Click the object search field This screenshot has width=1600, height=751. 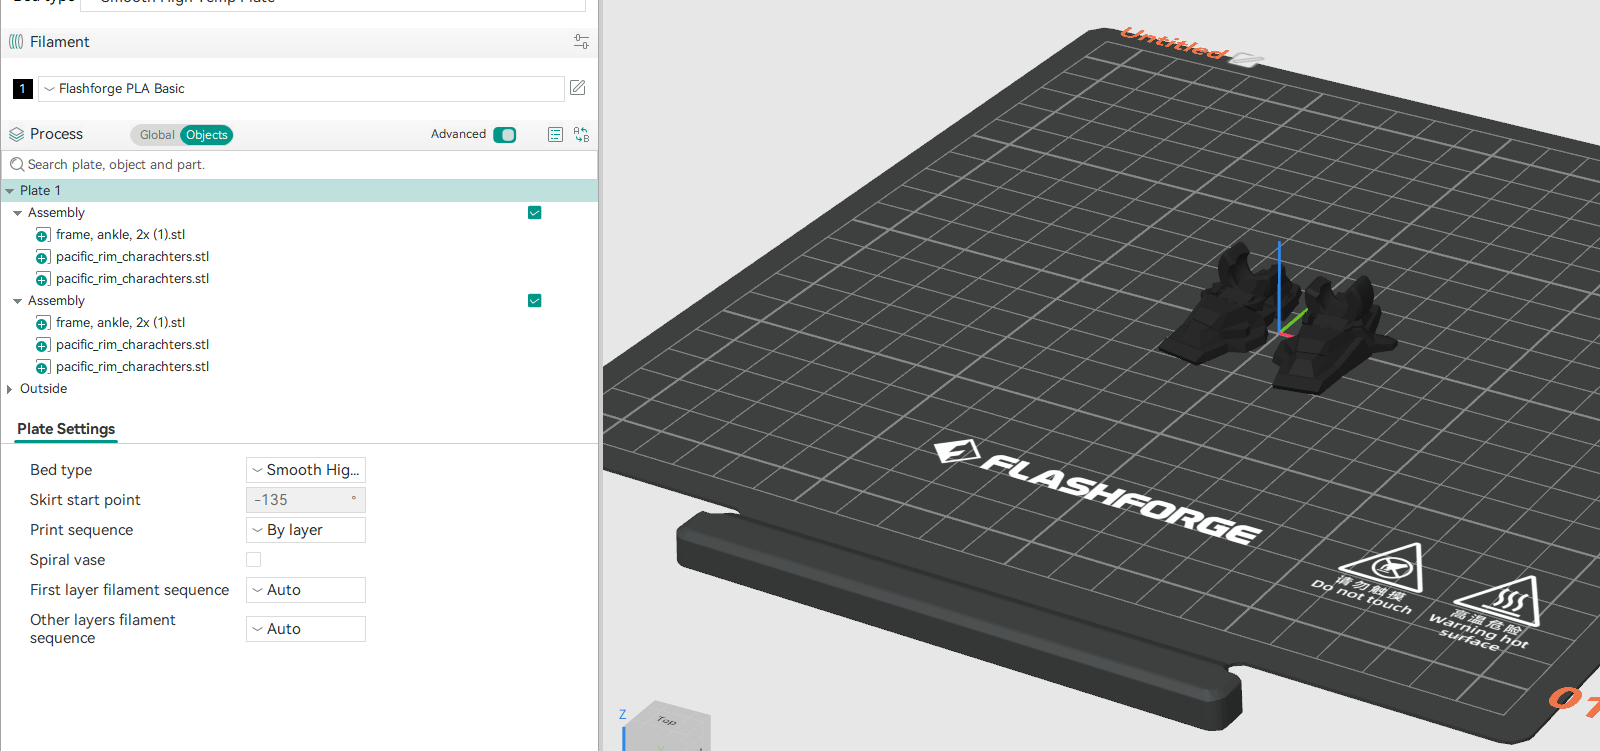(x=300, y=165)
